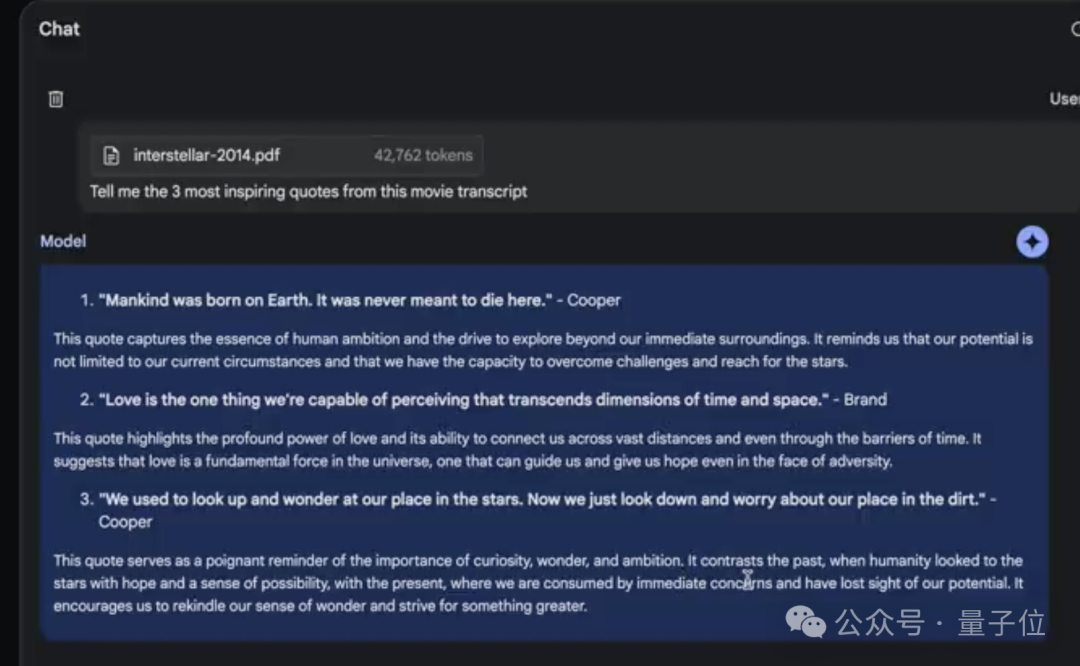Click the Cooper attribution after the first quote
Screen dimensions: 1080x666
point(594,300)
